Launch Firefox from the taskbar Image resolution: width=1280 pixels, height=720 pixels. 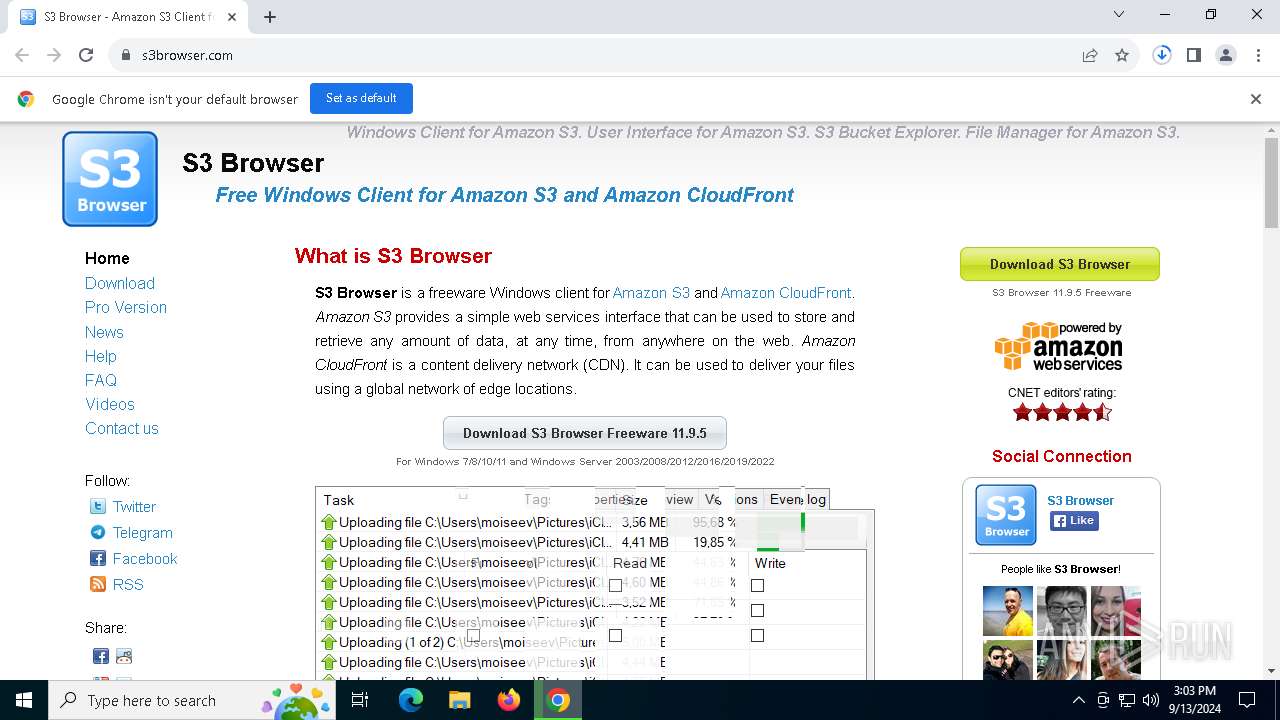tap(509, 700)
